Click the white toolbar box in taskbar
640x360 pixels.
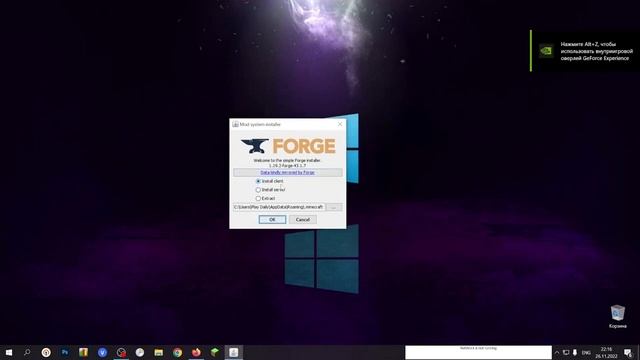tap(478, 352)
